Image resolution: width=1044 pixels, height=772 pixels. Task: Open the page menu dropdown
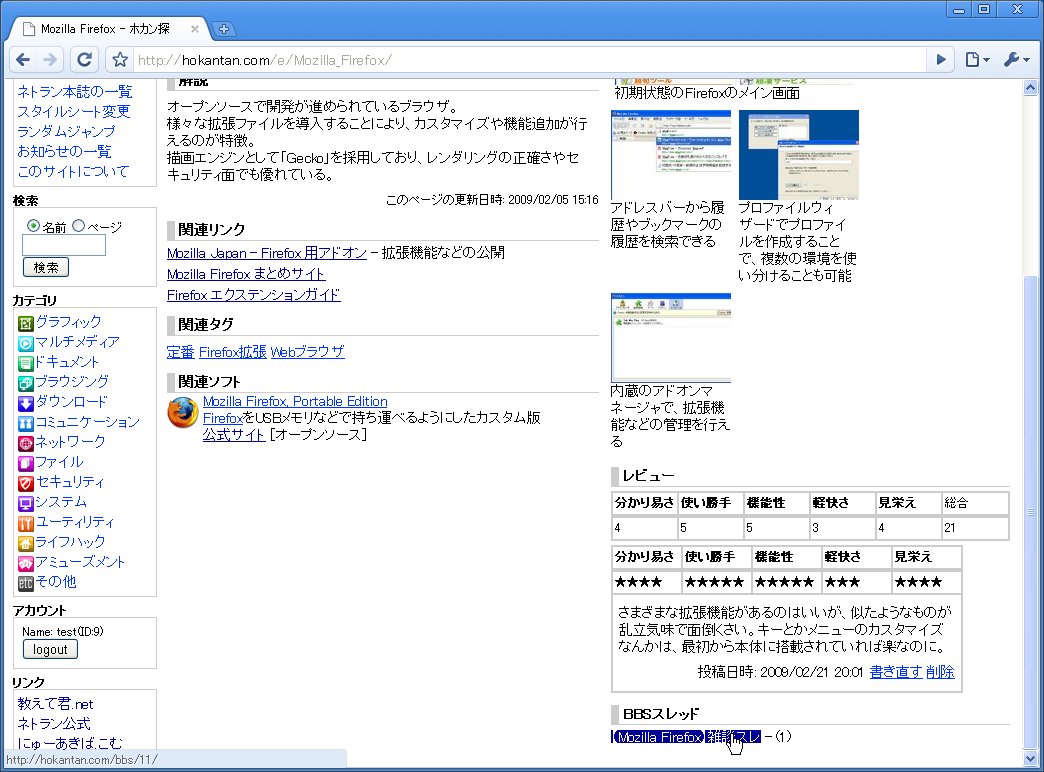click(977, 60)
